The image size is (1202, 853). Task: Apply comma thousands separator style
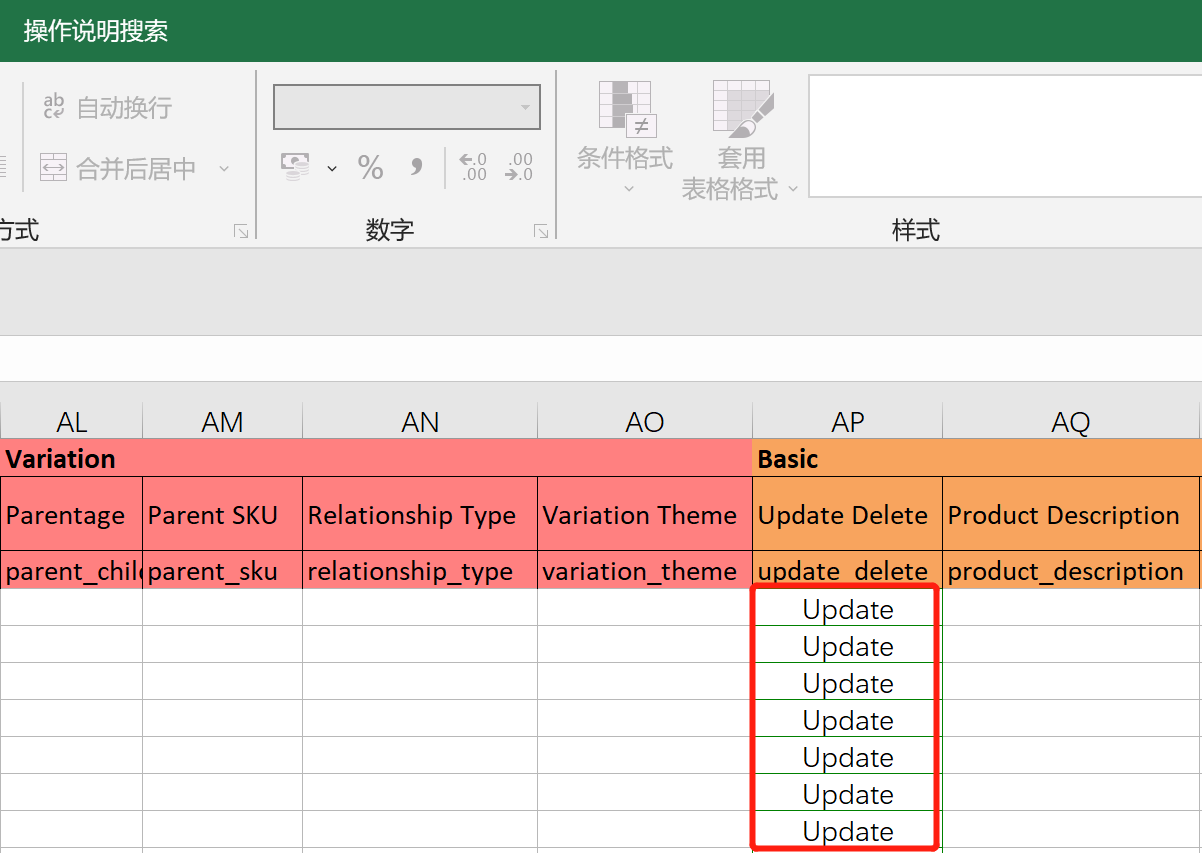click(x=417, y=167)
